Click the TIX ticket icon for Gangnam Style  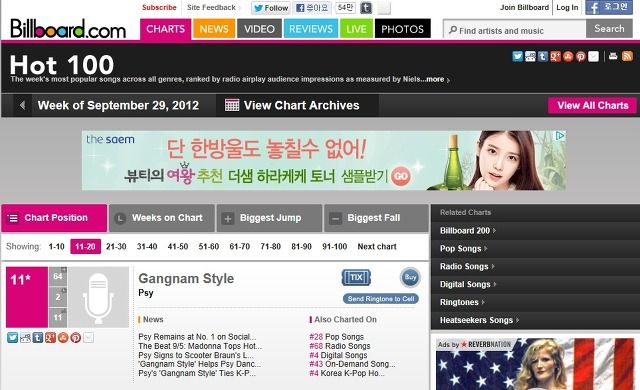pos(356,278)
